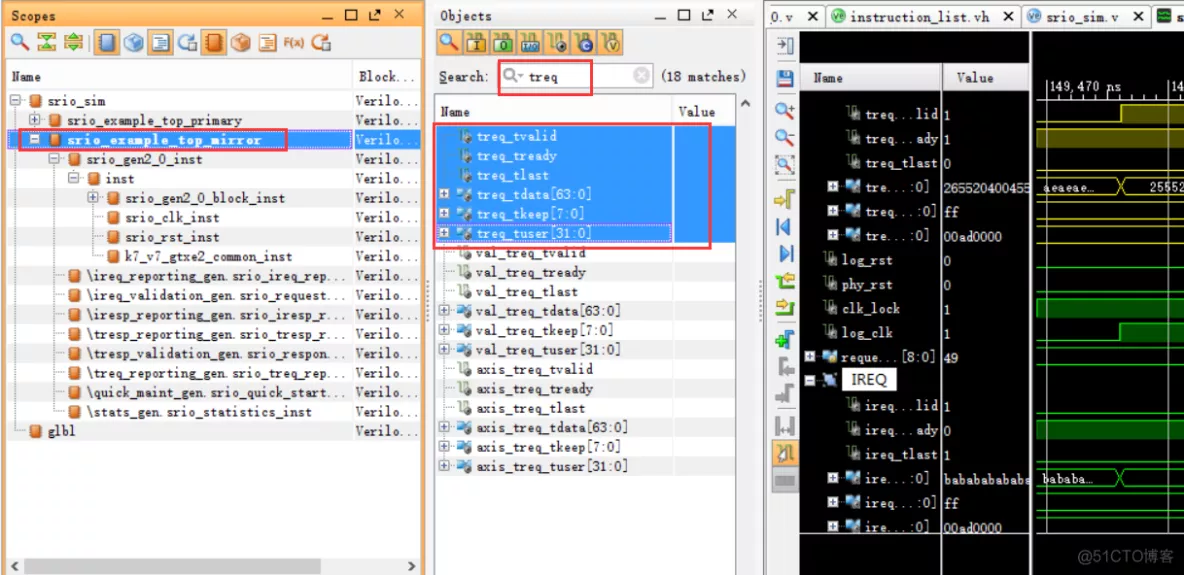Add a marker to the waveform
This screenshot has width=1184, height=575.
tap(785, 340)
